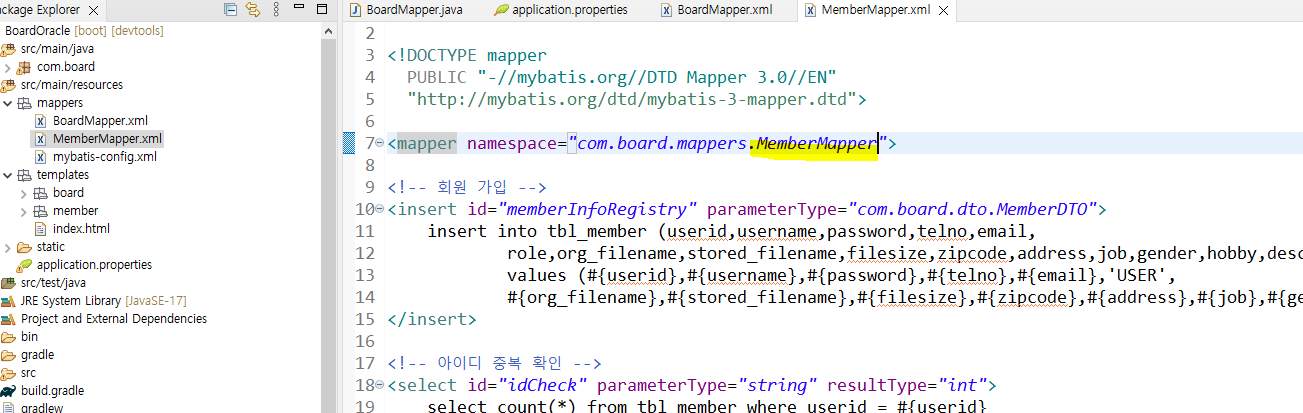This screenshot has width=1303, height=413.
Task: Click the leaf icon on application.properties tab
Action: [500, 10]
